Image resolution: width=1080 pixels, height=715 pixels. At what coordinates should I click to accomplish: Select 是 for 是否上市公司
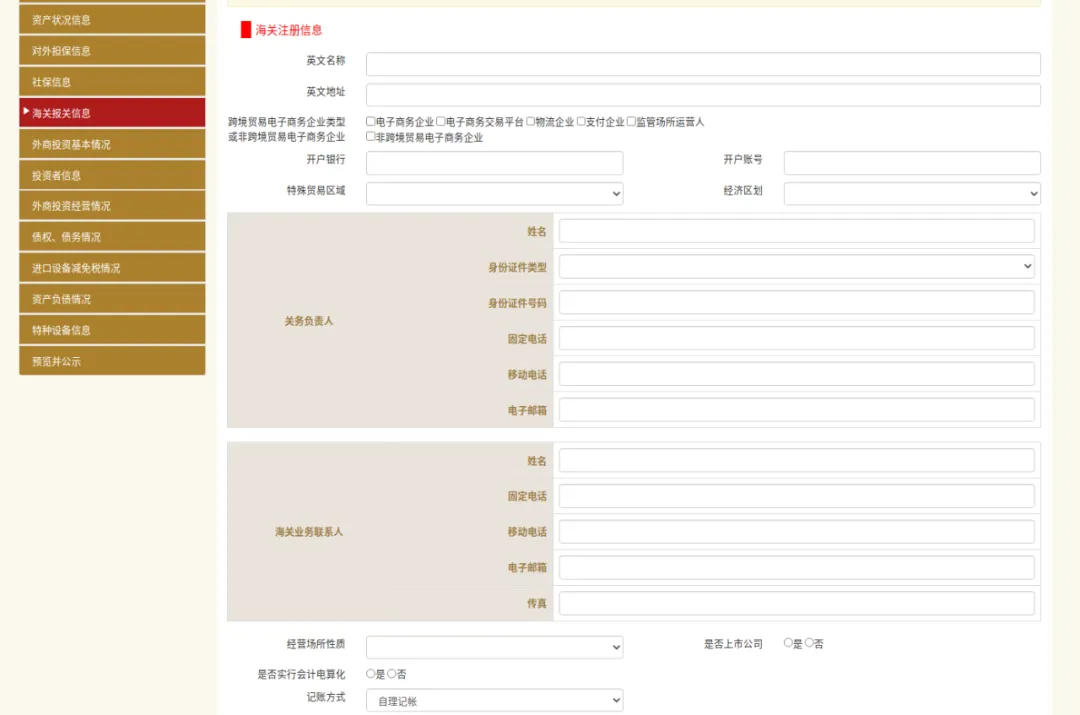pos(789,643)
